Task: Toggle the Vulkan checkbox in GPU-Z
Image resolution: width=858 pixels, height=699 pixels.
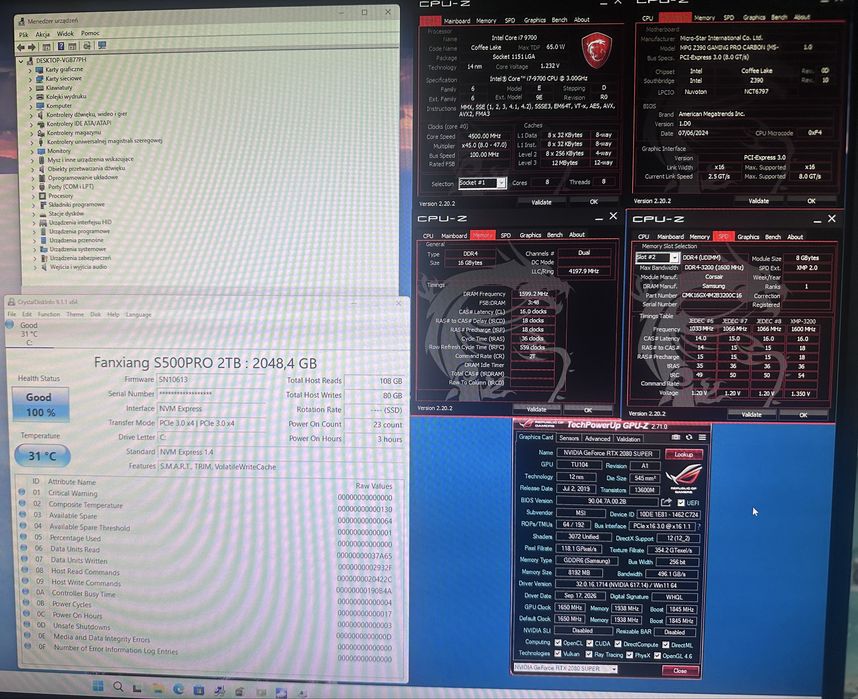Action: pos(557,654)
